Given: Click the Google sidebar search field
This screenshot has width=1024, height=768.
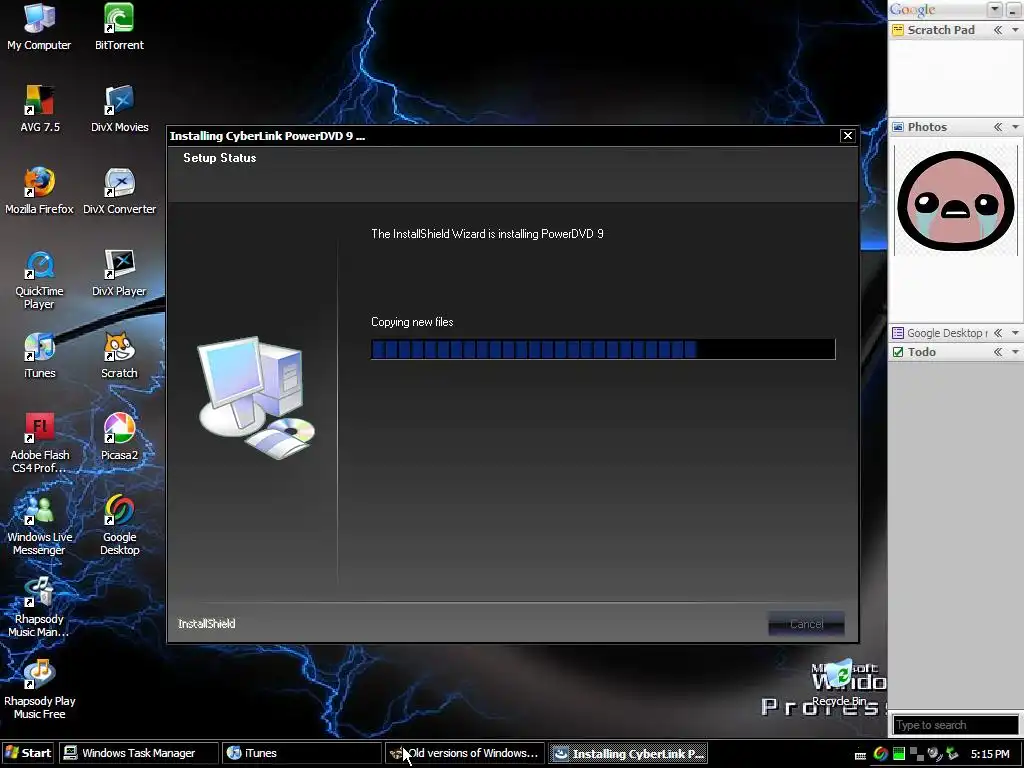Looking at the screenshot, I should coord(955,725).
